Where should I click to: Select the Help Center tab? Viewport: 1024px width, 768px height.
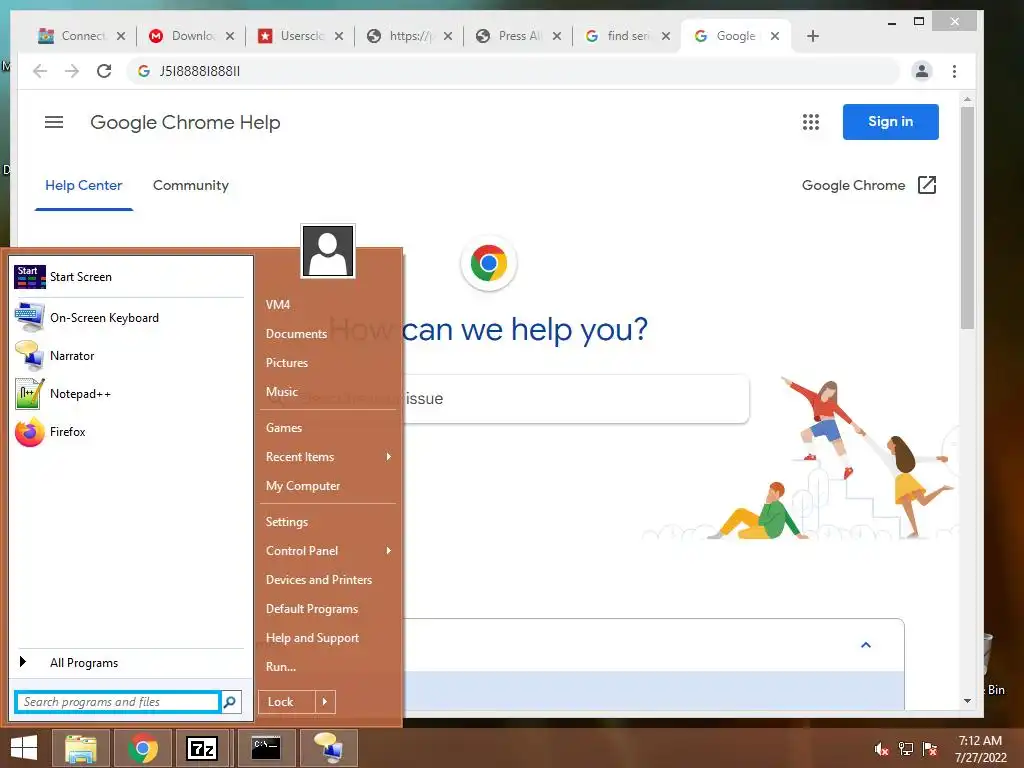pyautogui.click(x=84, y=185)
